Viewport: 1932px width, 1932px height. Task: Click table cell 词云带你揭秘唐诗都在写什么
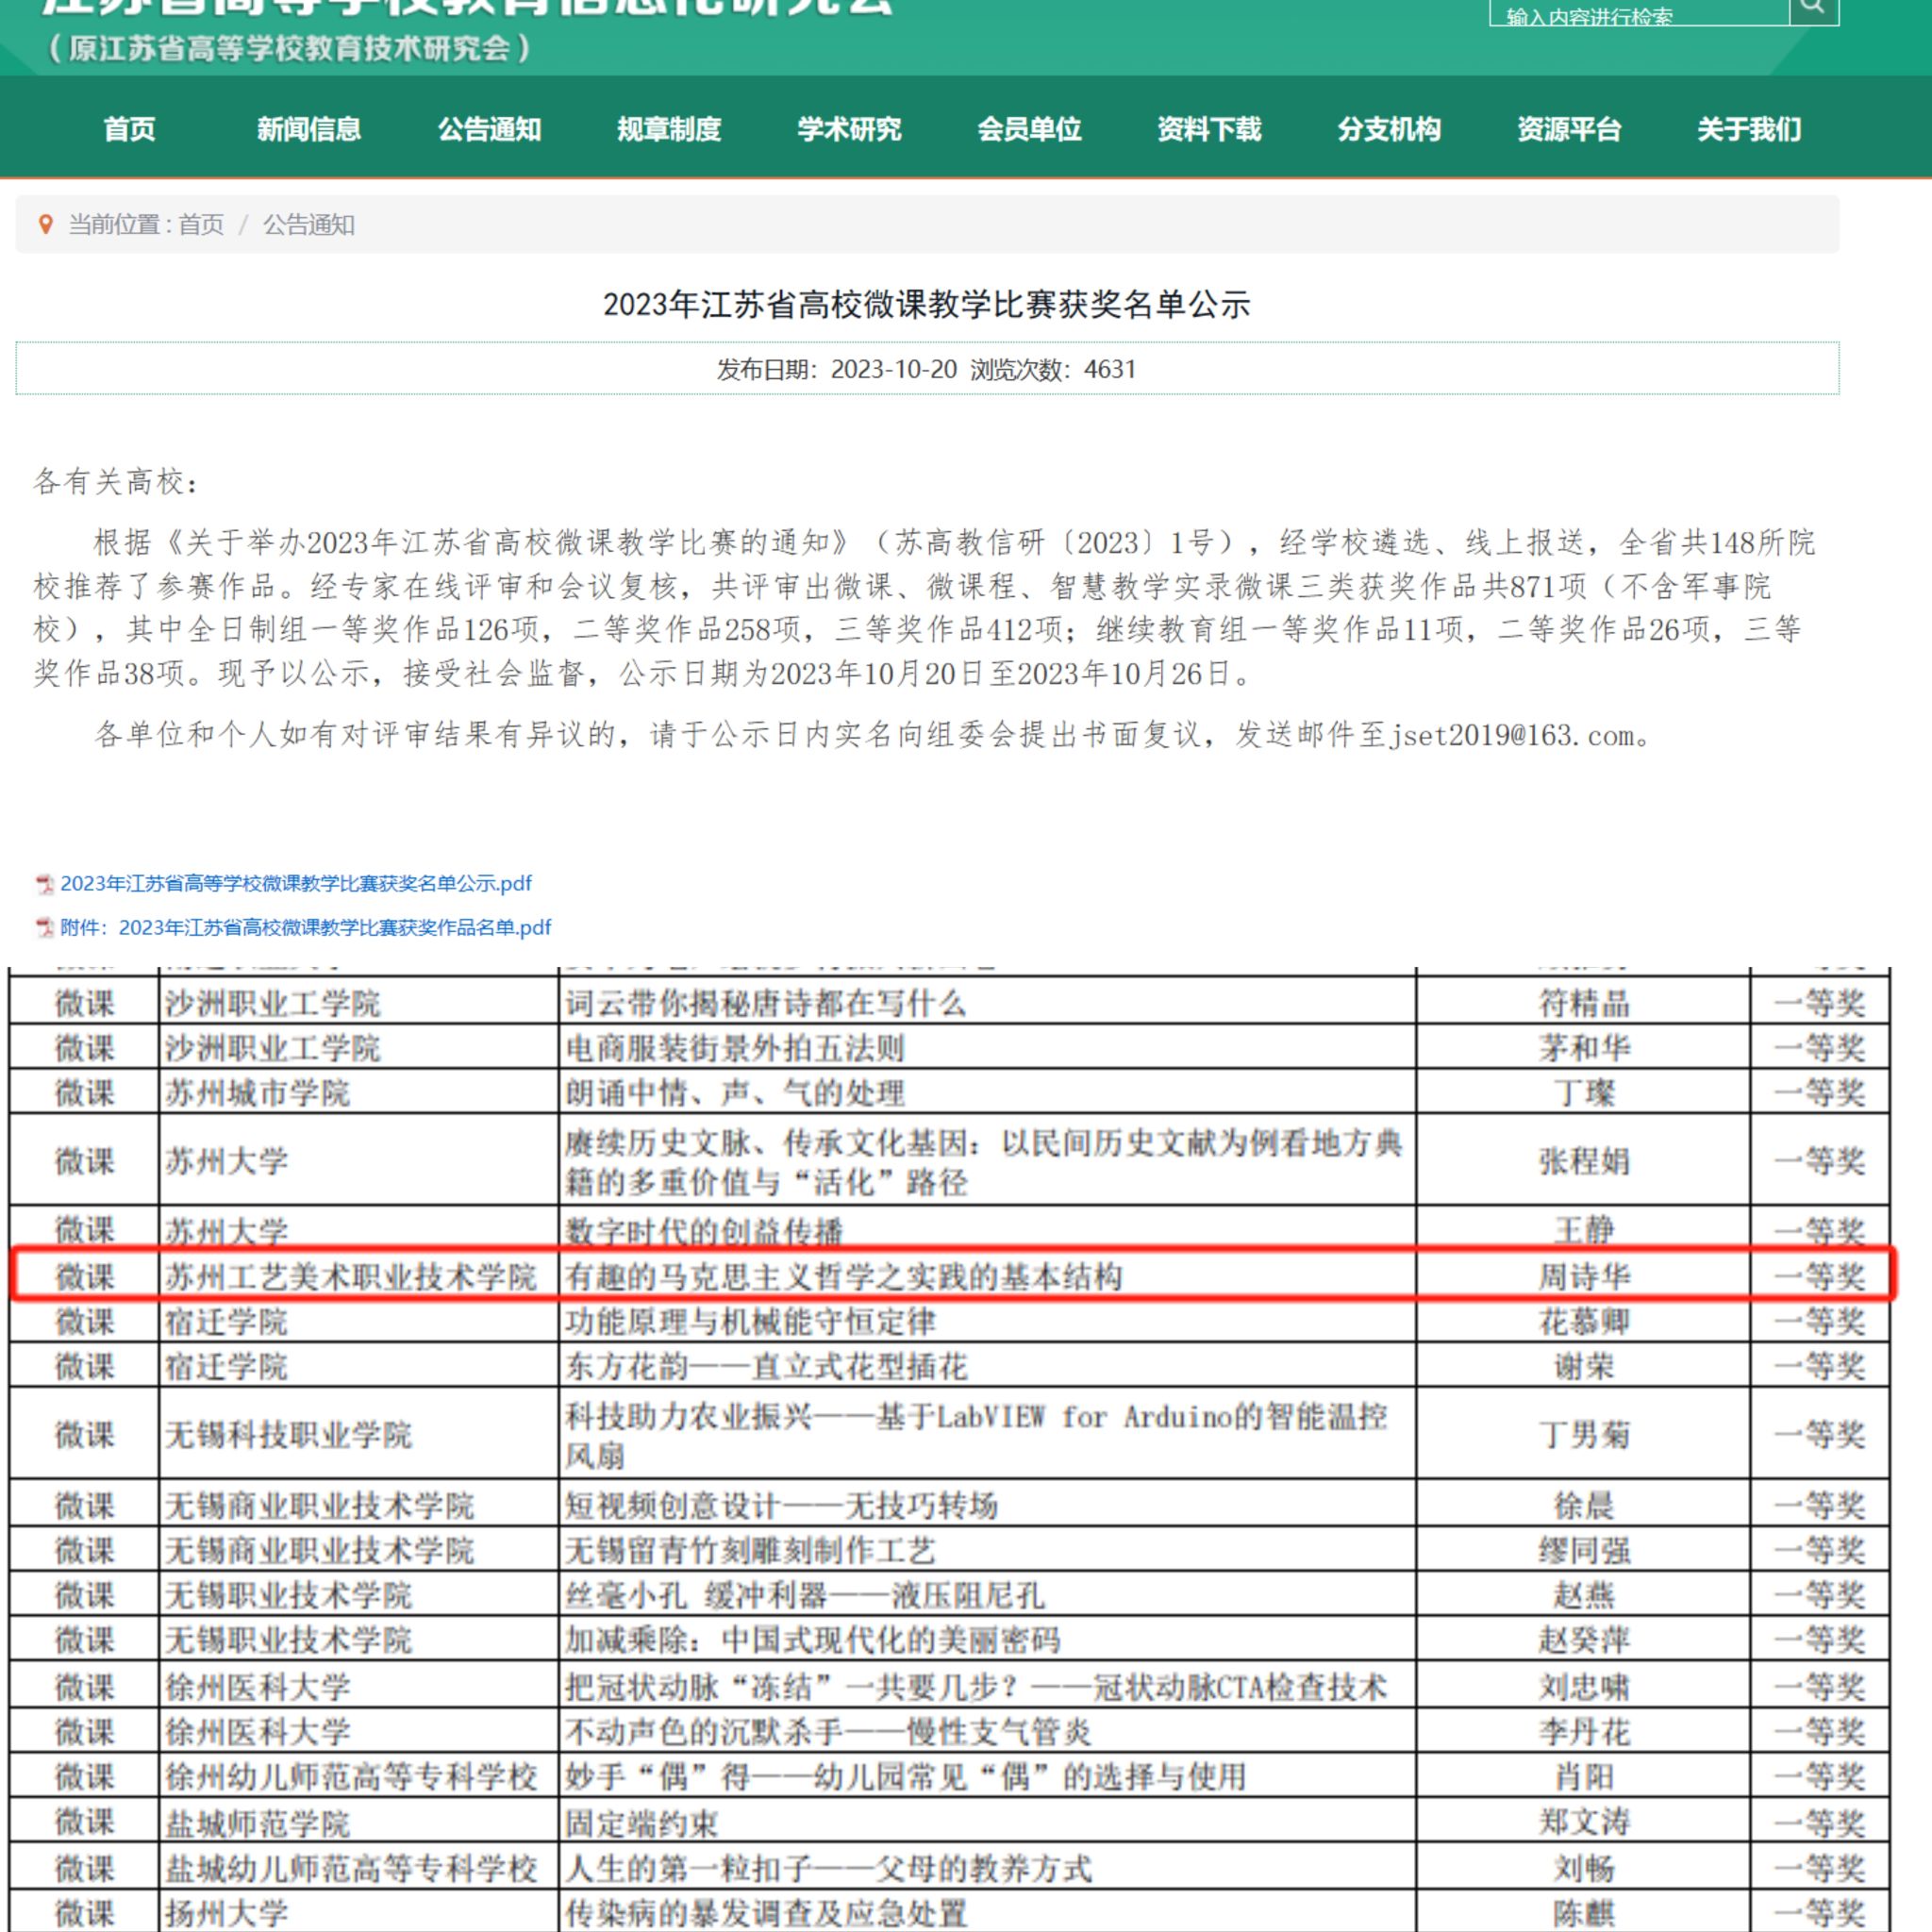point(987,1003)
